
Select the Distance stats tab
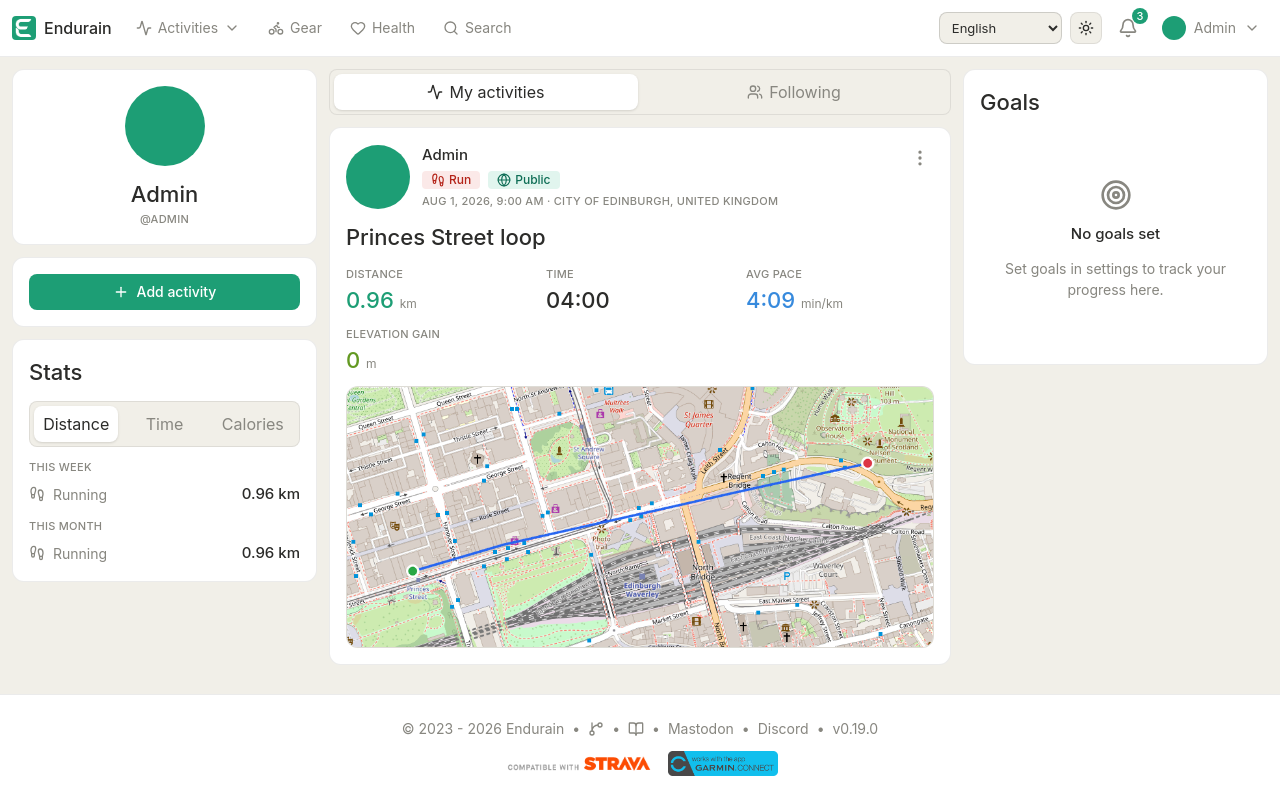coord(76,424)
